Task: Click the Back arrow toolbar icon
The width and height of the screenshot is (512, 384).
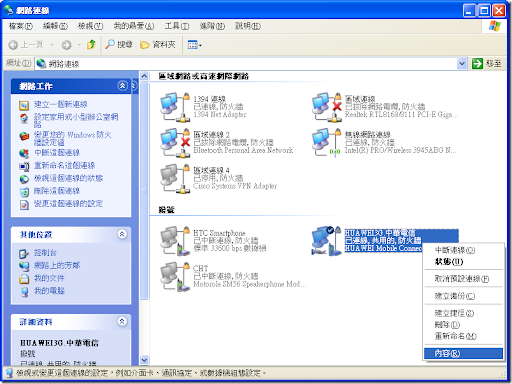Action: pos(13,45)
